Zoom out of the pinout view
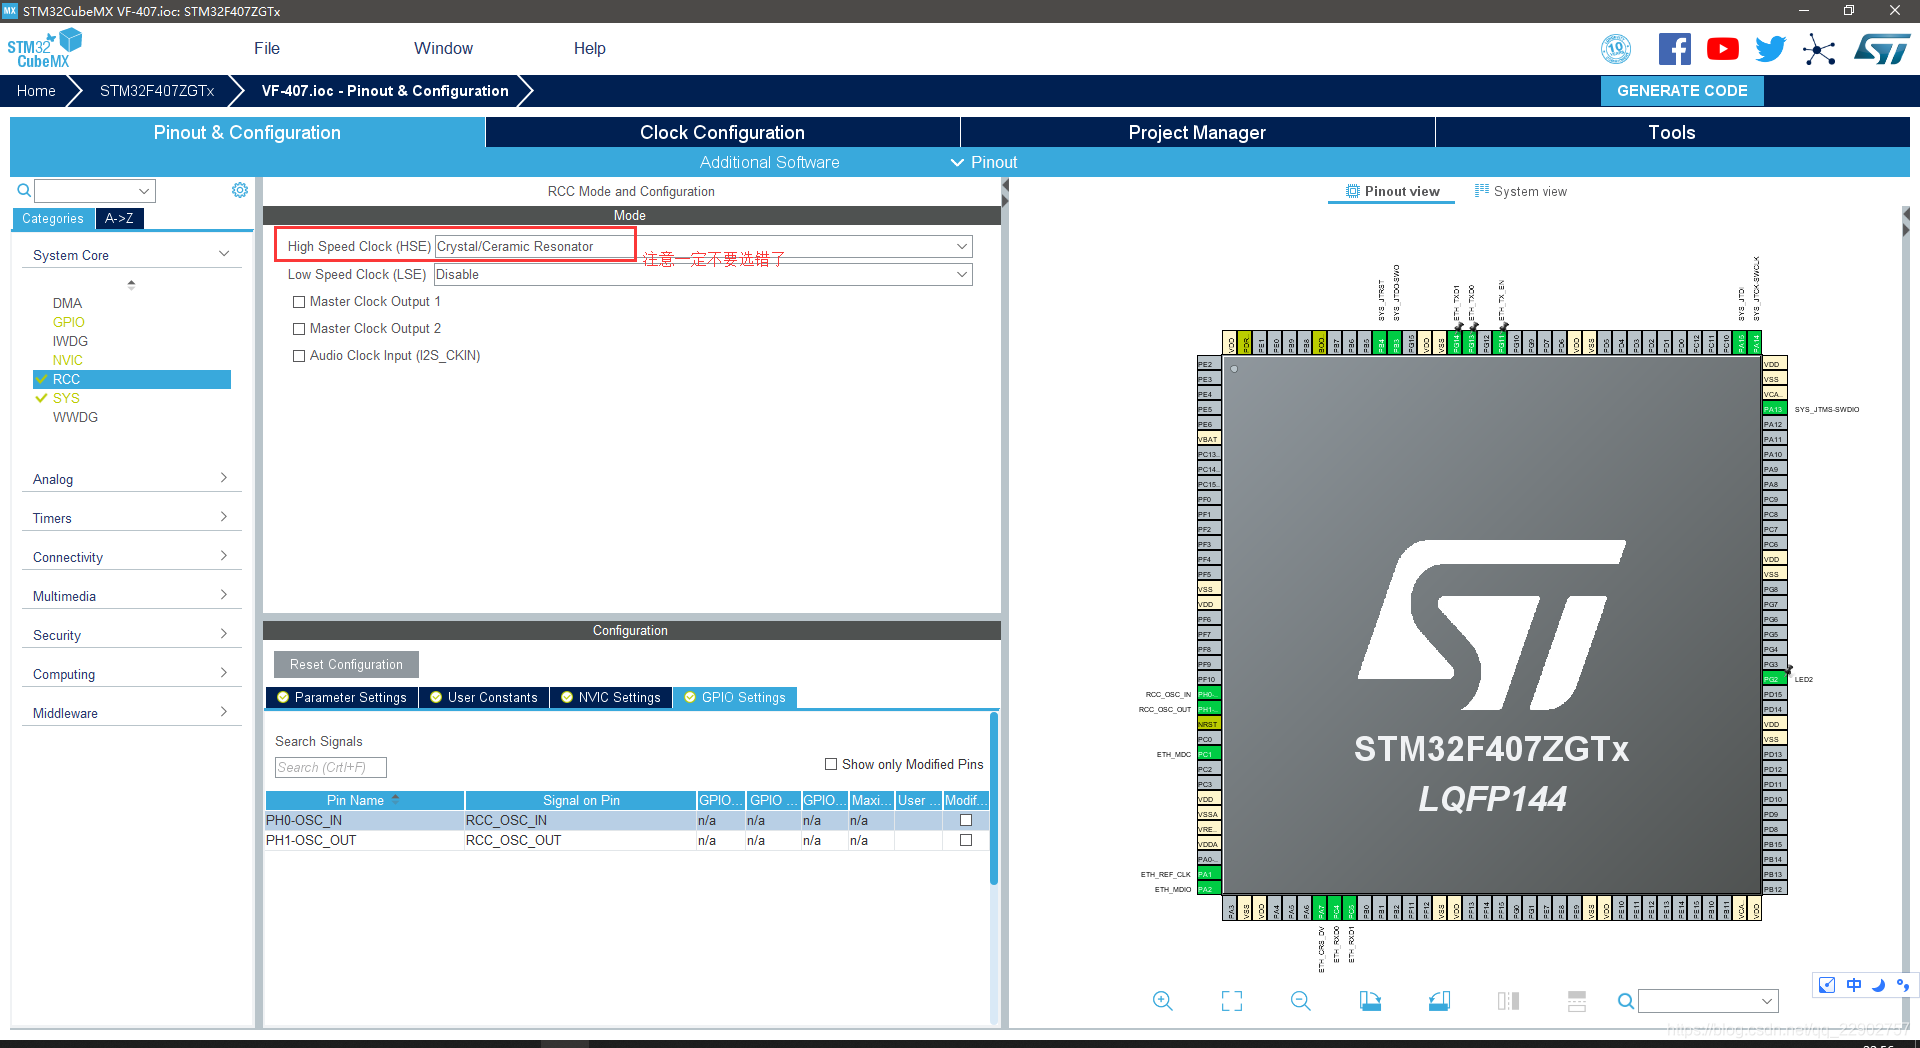1920x1048 pixels. pos(1301,1001)
